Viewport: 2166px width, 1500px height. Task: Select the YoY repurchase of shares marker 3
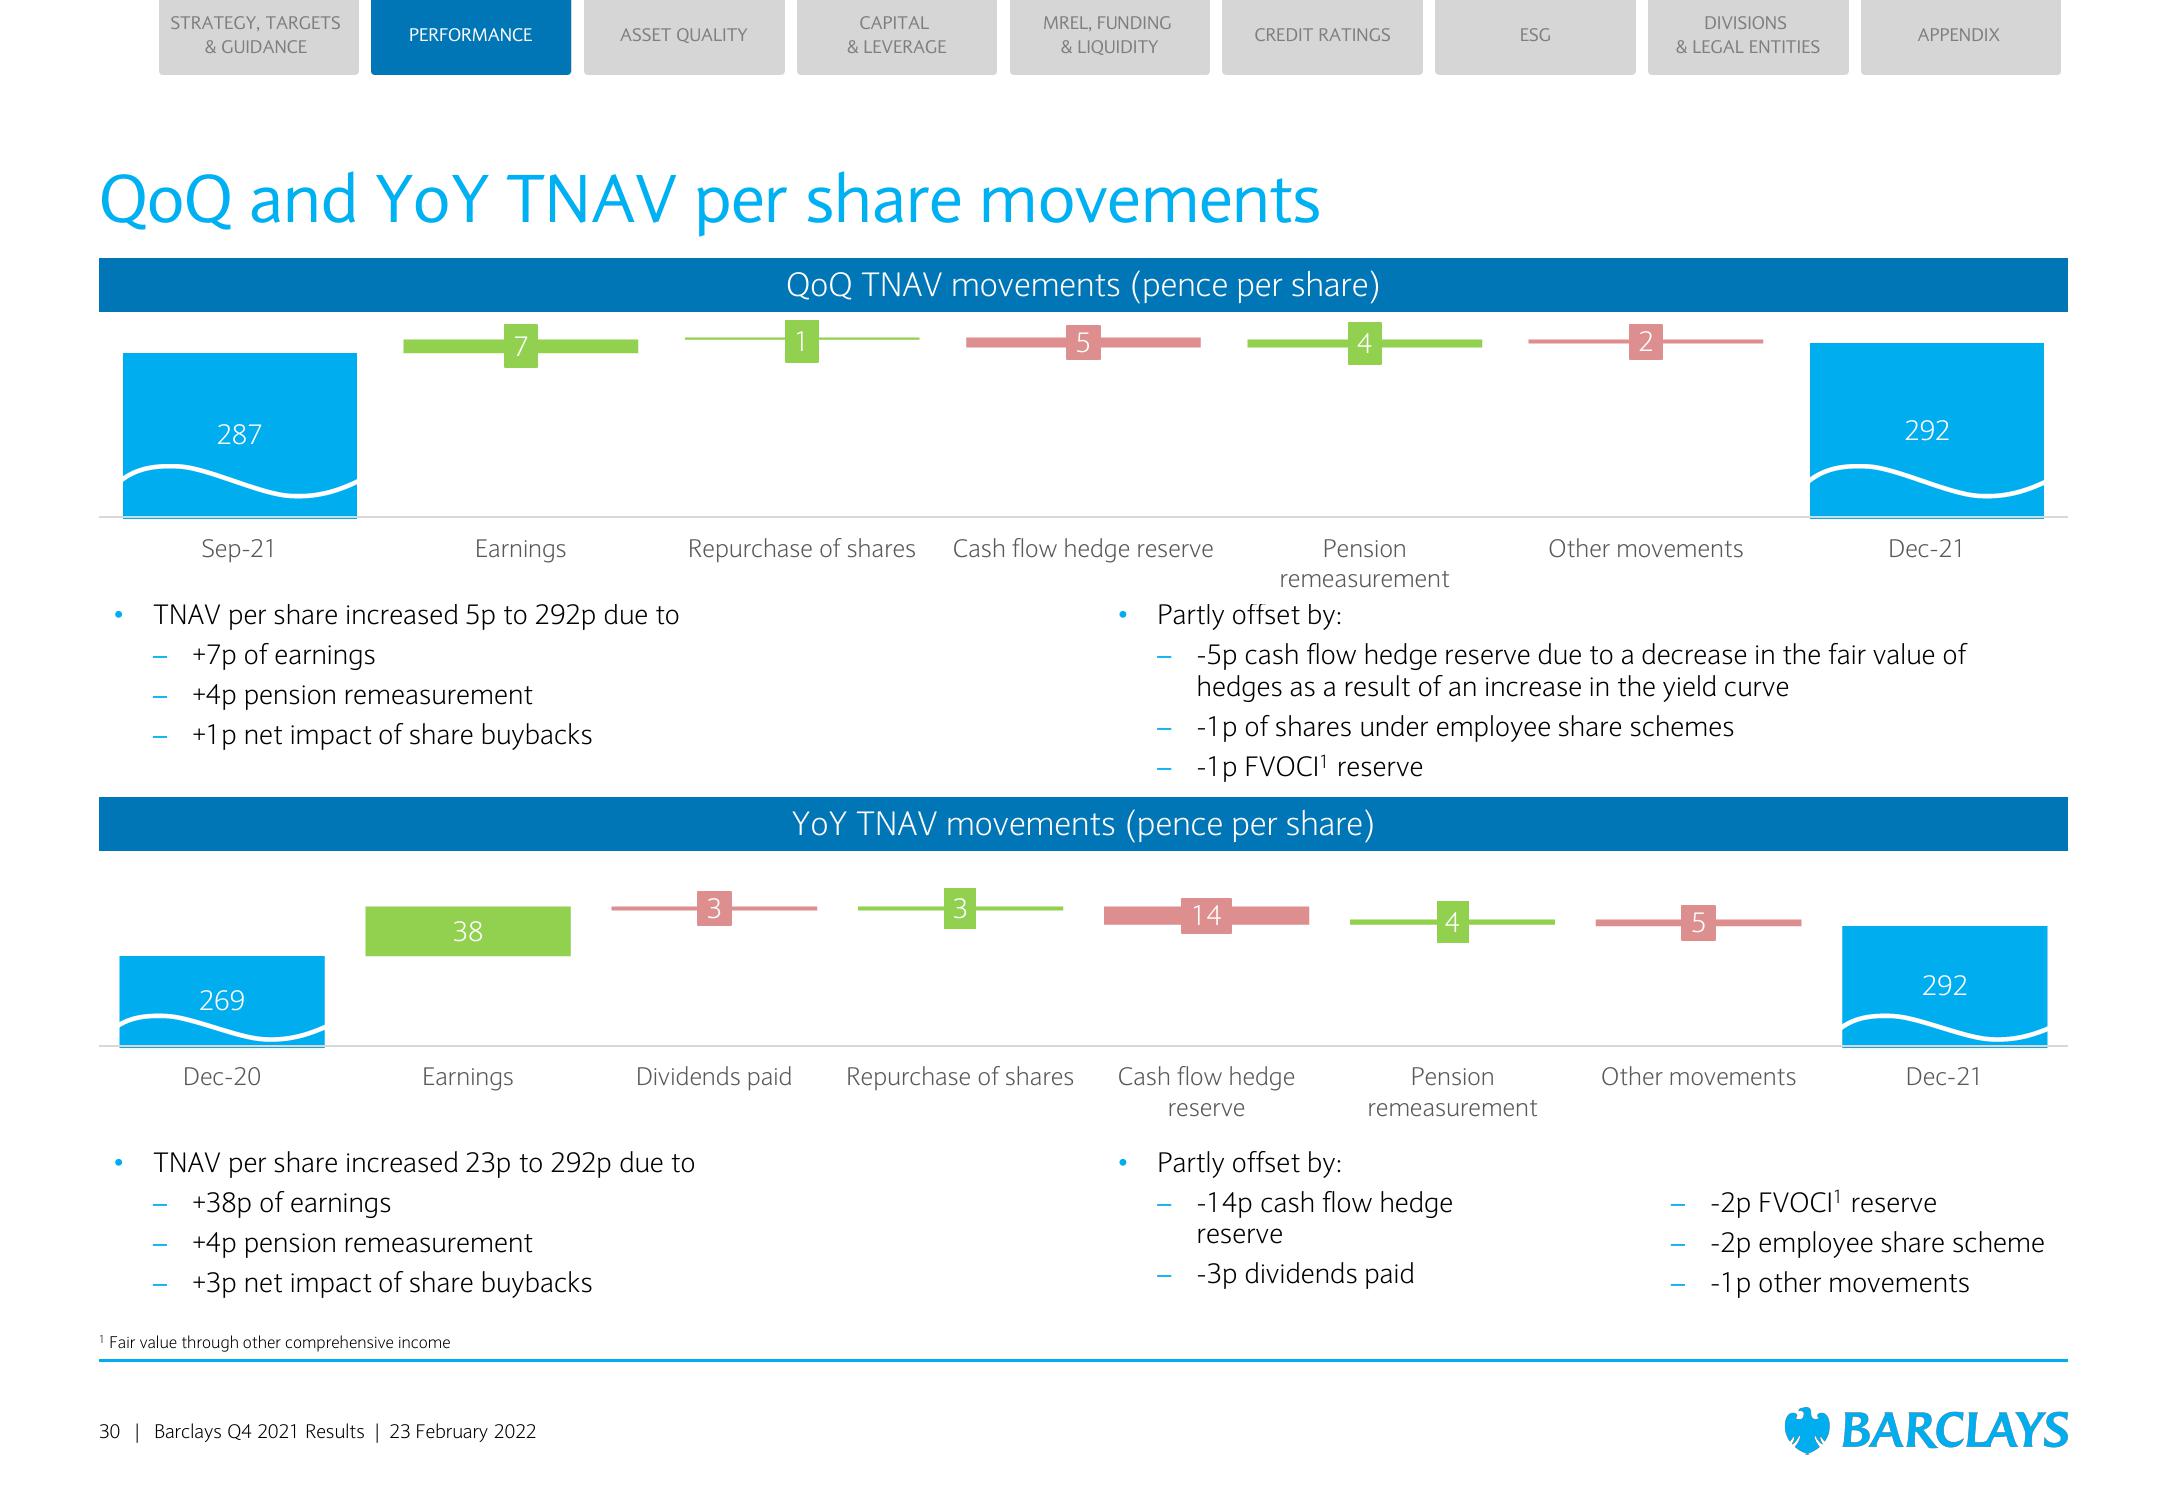click(x=960, y=909)
